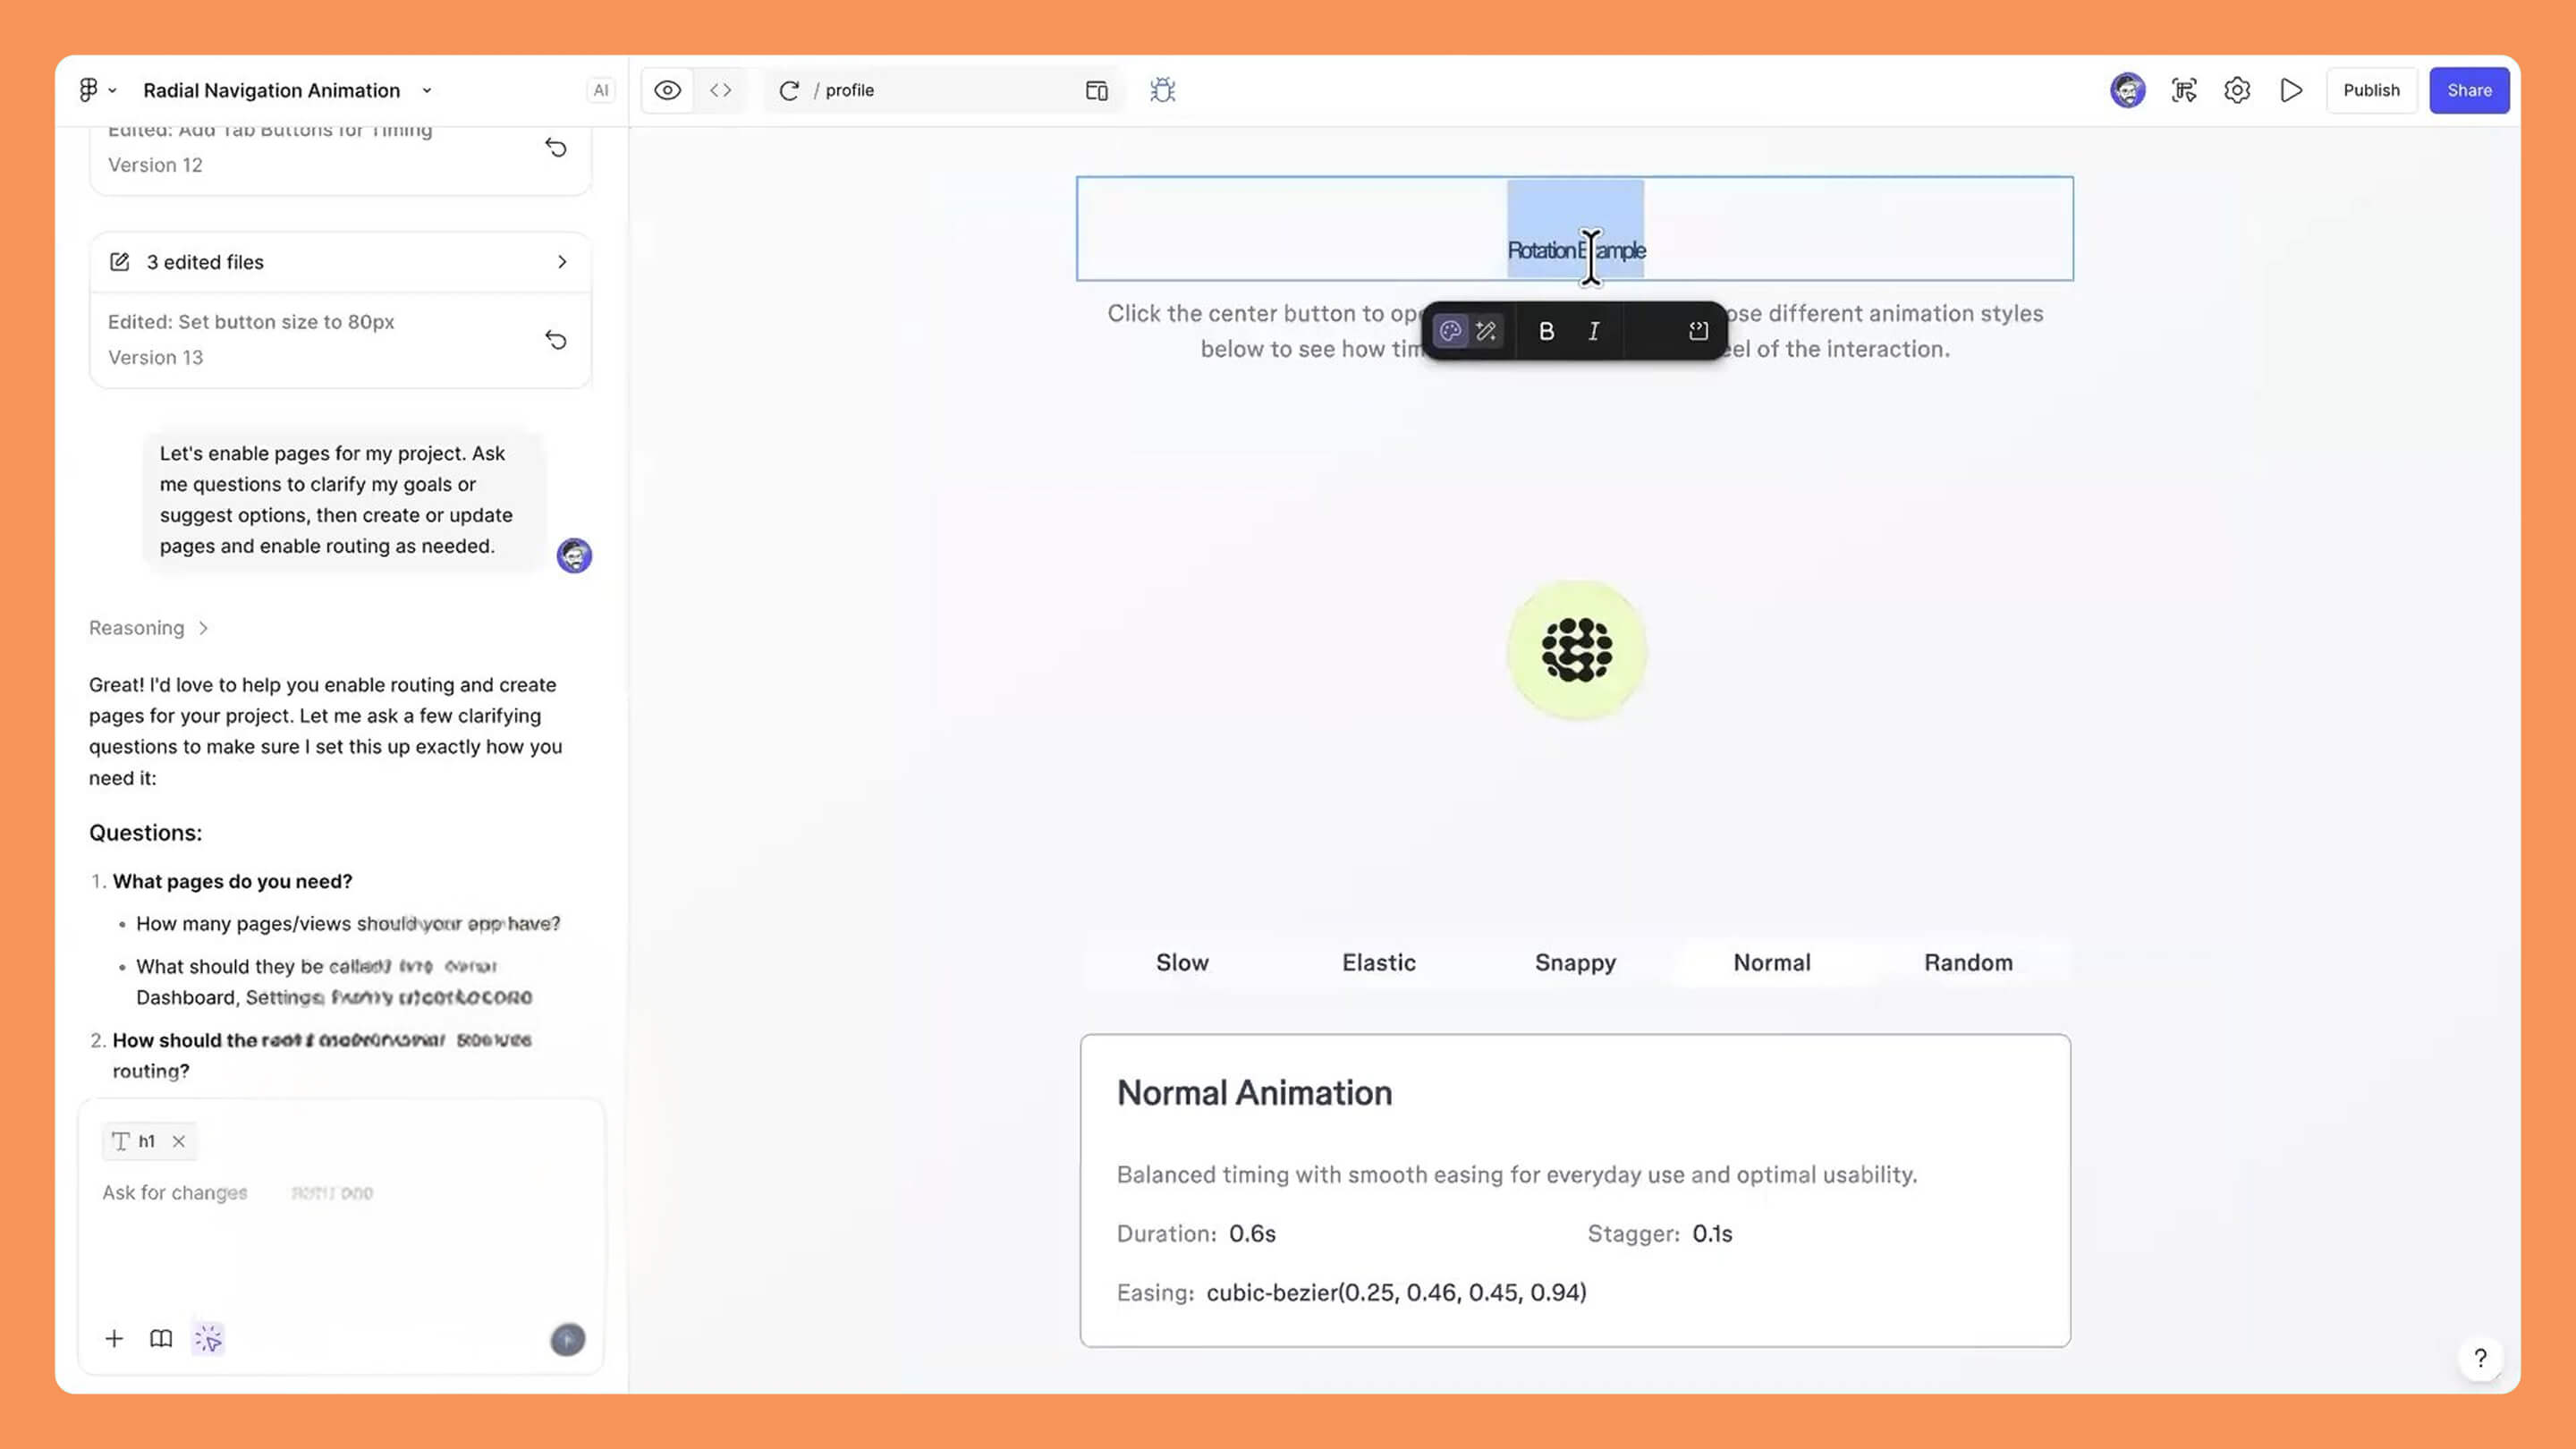The height and width of the screenshot is (1449, 2576).
Task: Open project settings gear
Action: 2237,90
